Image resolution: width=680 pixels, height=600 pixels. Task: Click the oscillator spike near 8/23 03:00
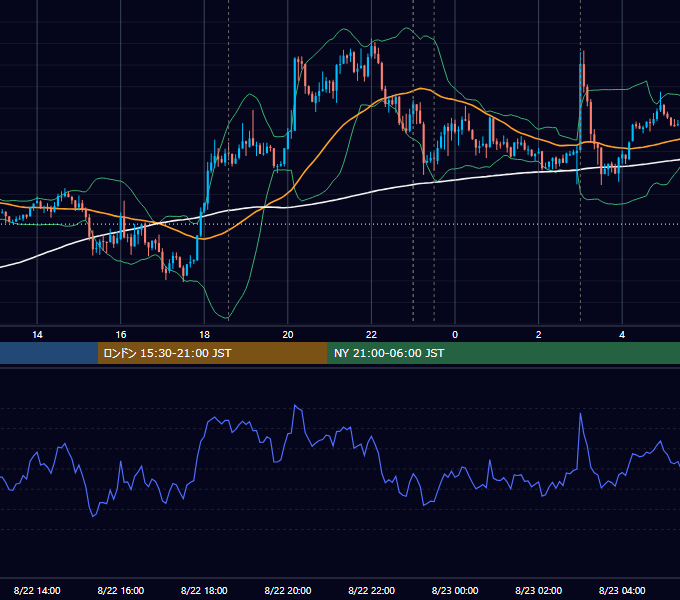coord(580,415)
